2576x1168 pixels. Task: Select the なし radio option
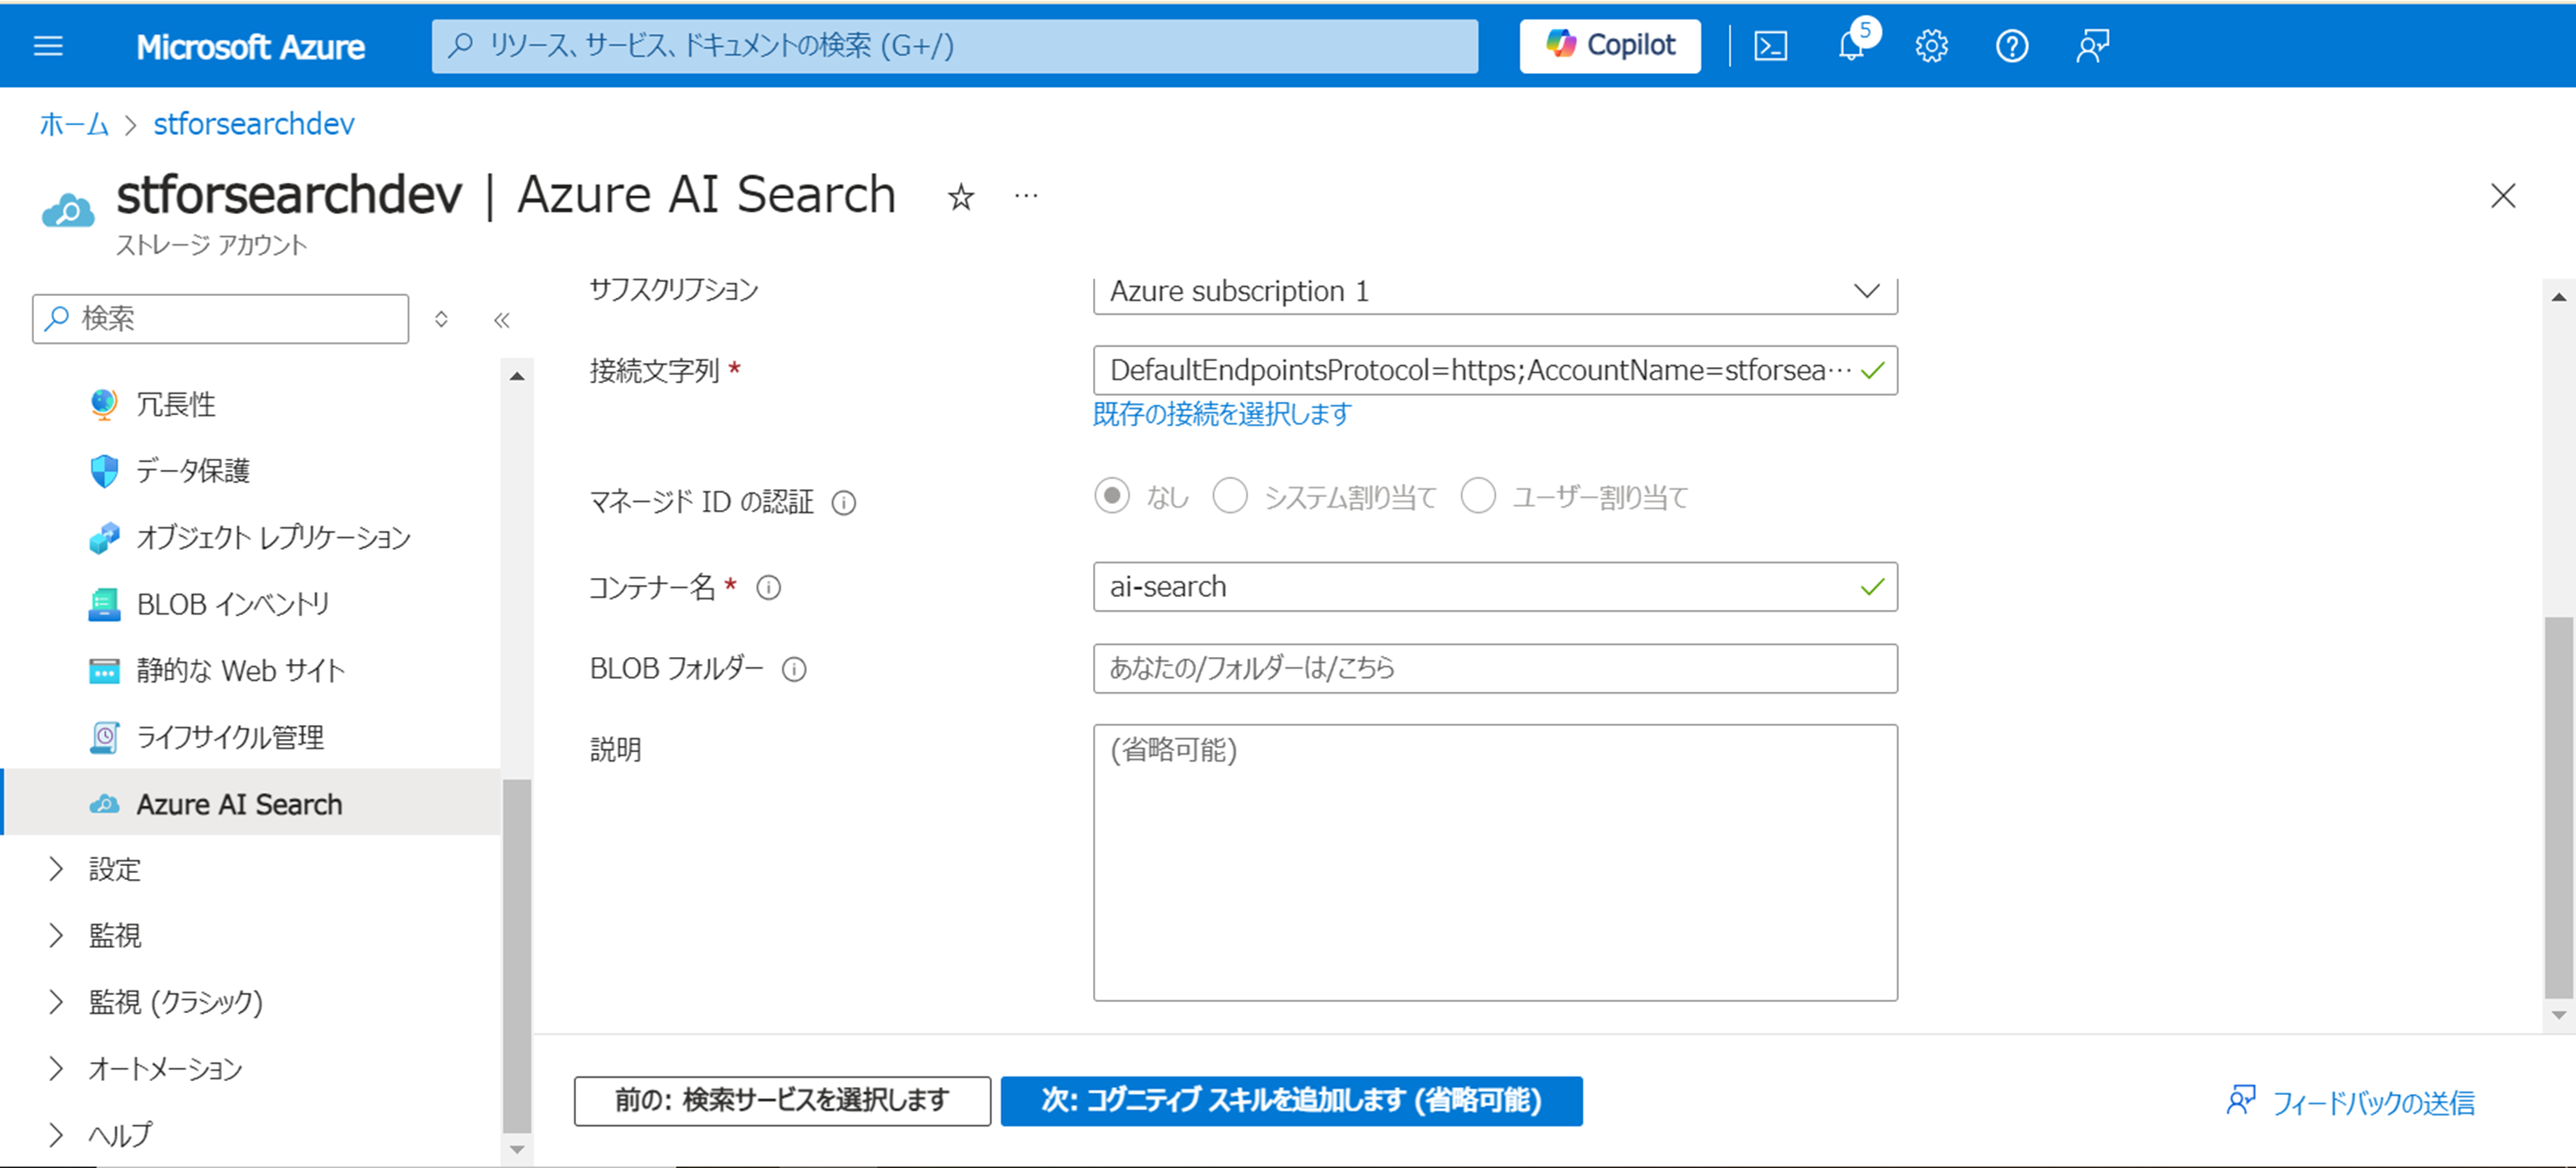click(1111, 496)
